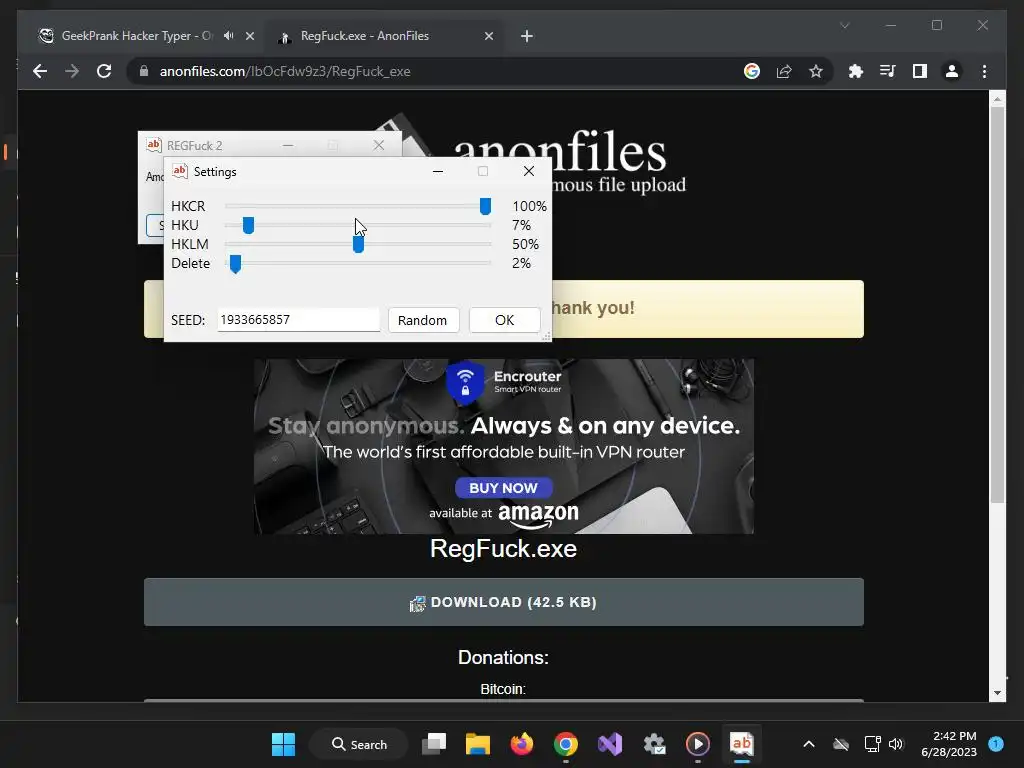Screen dimensions: 1024x768
Task: Show hidden system tray icons
Action: [808, 744]
